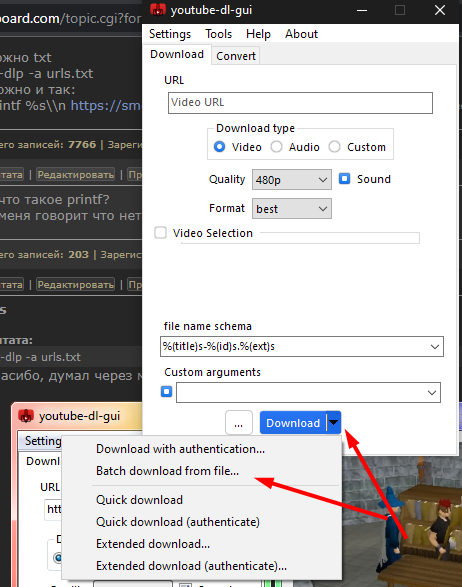
Task: Open the Quality 480p dropdown
Action: tap(292, 180)
